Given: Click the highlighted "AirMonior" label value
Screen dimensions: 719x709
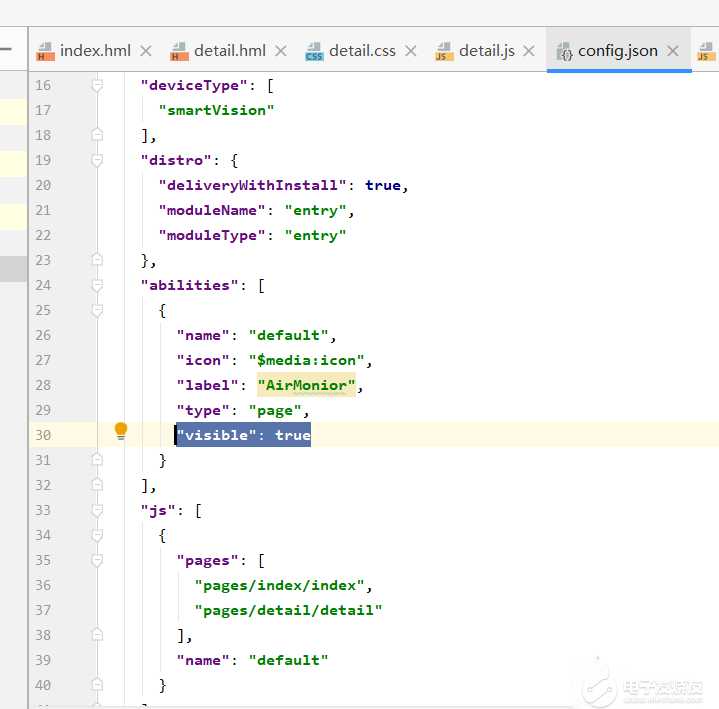Looking at the screenshot, I should pyautogui.click(x=307, y=385).
